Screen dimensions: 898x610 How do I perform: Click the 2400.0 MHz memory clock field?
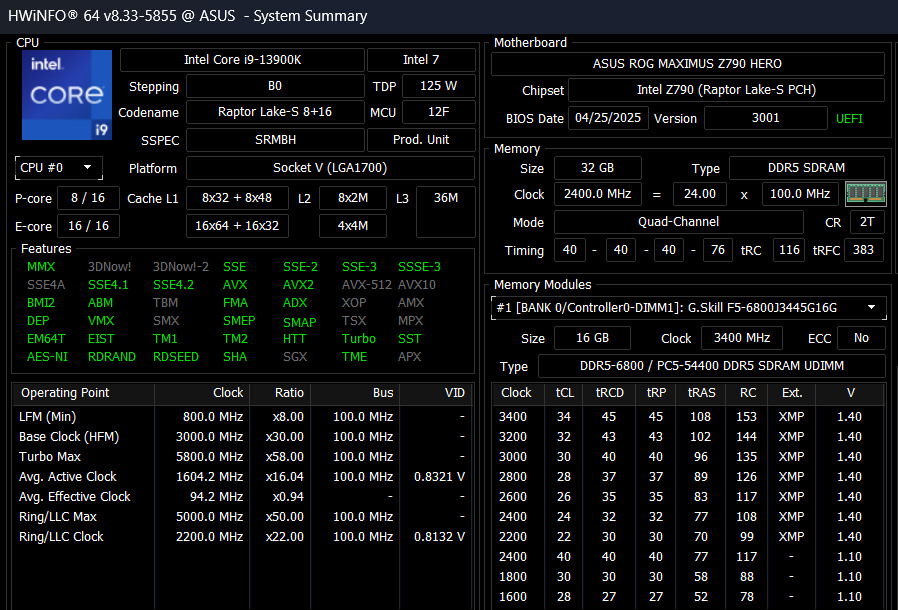coord(597,194)
